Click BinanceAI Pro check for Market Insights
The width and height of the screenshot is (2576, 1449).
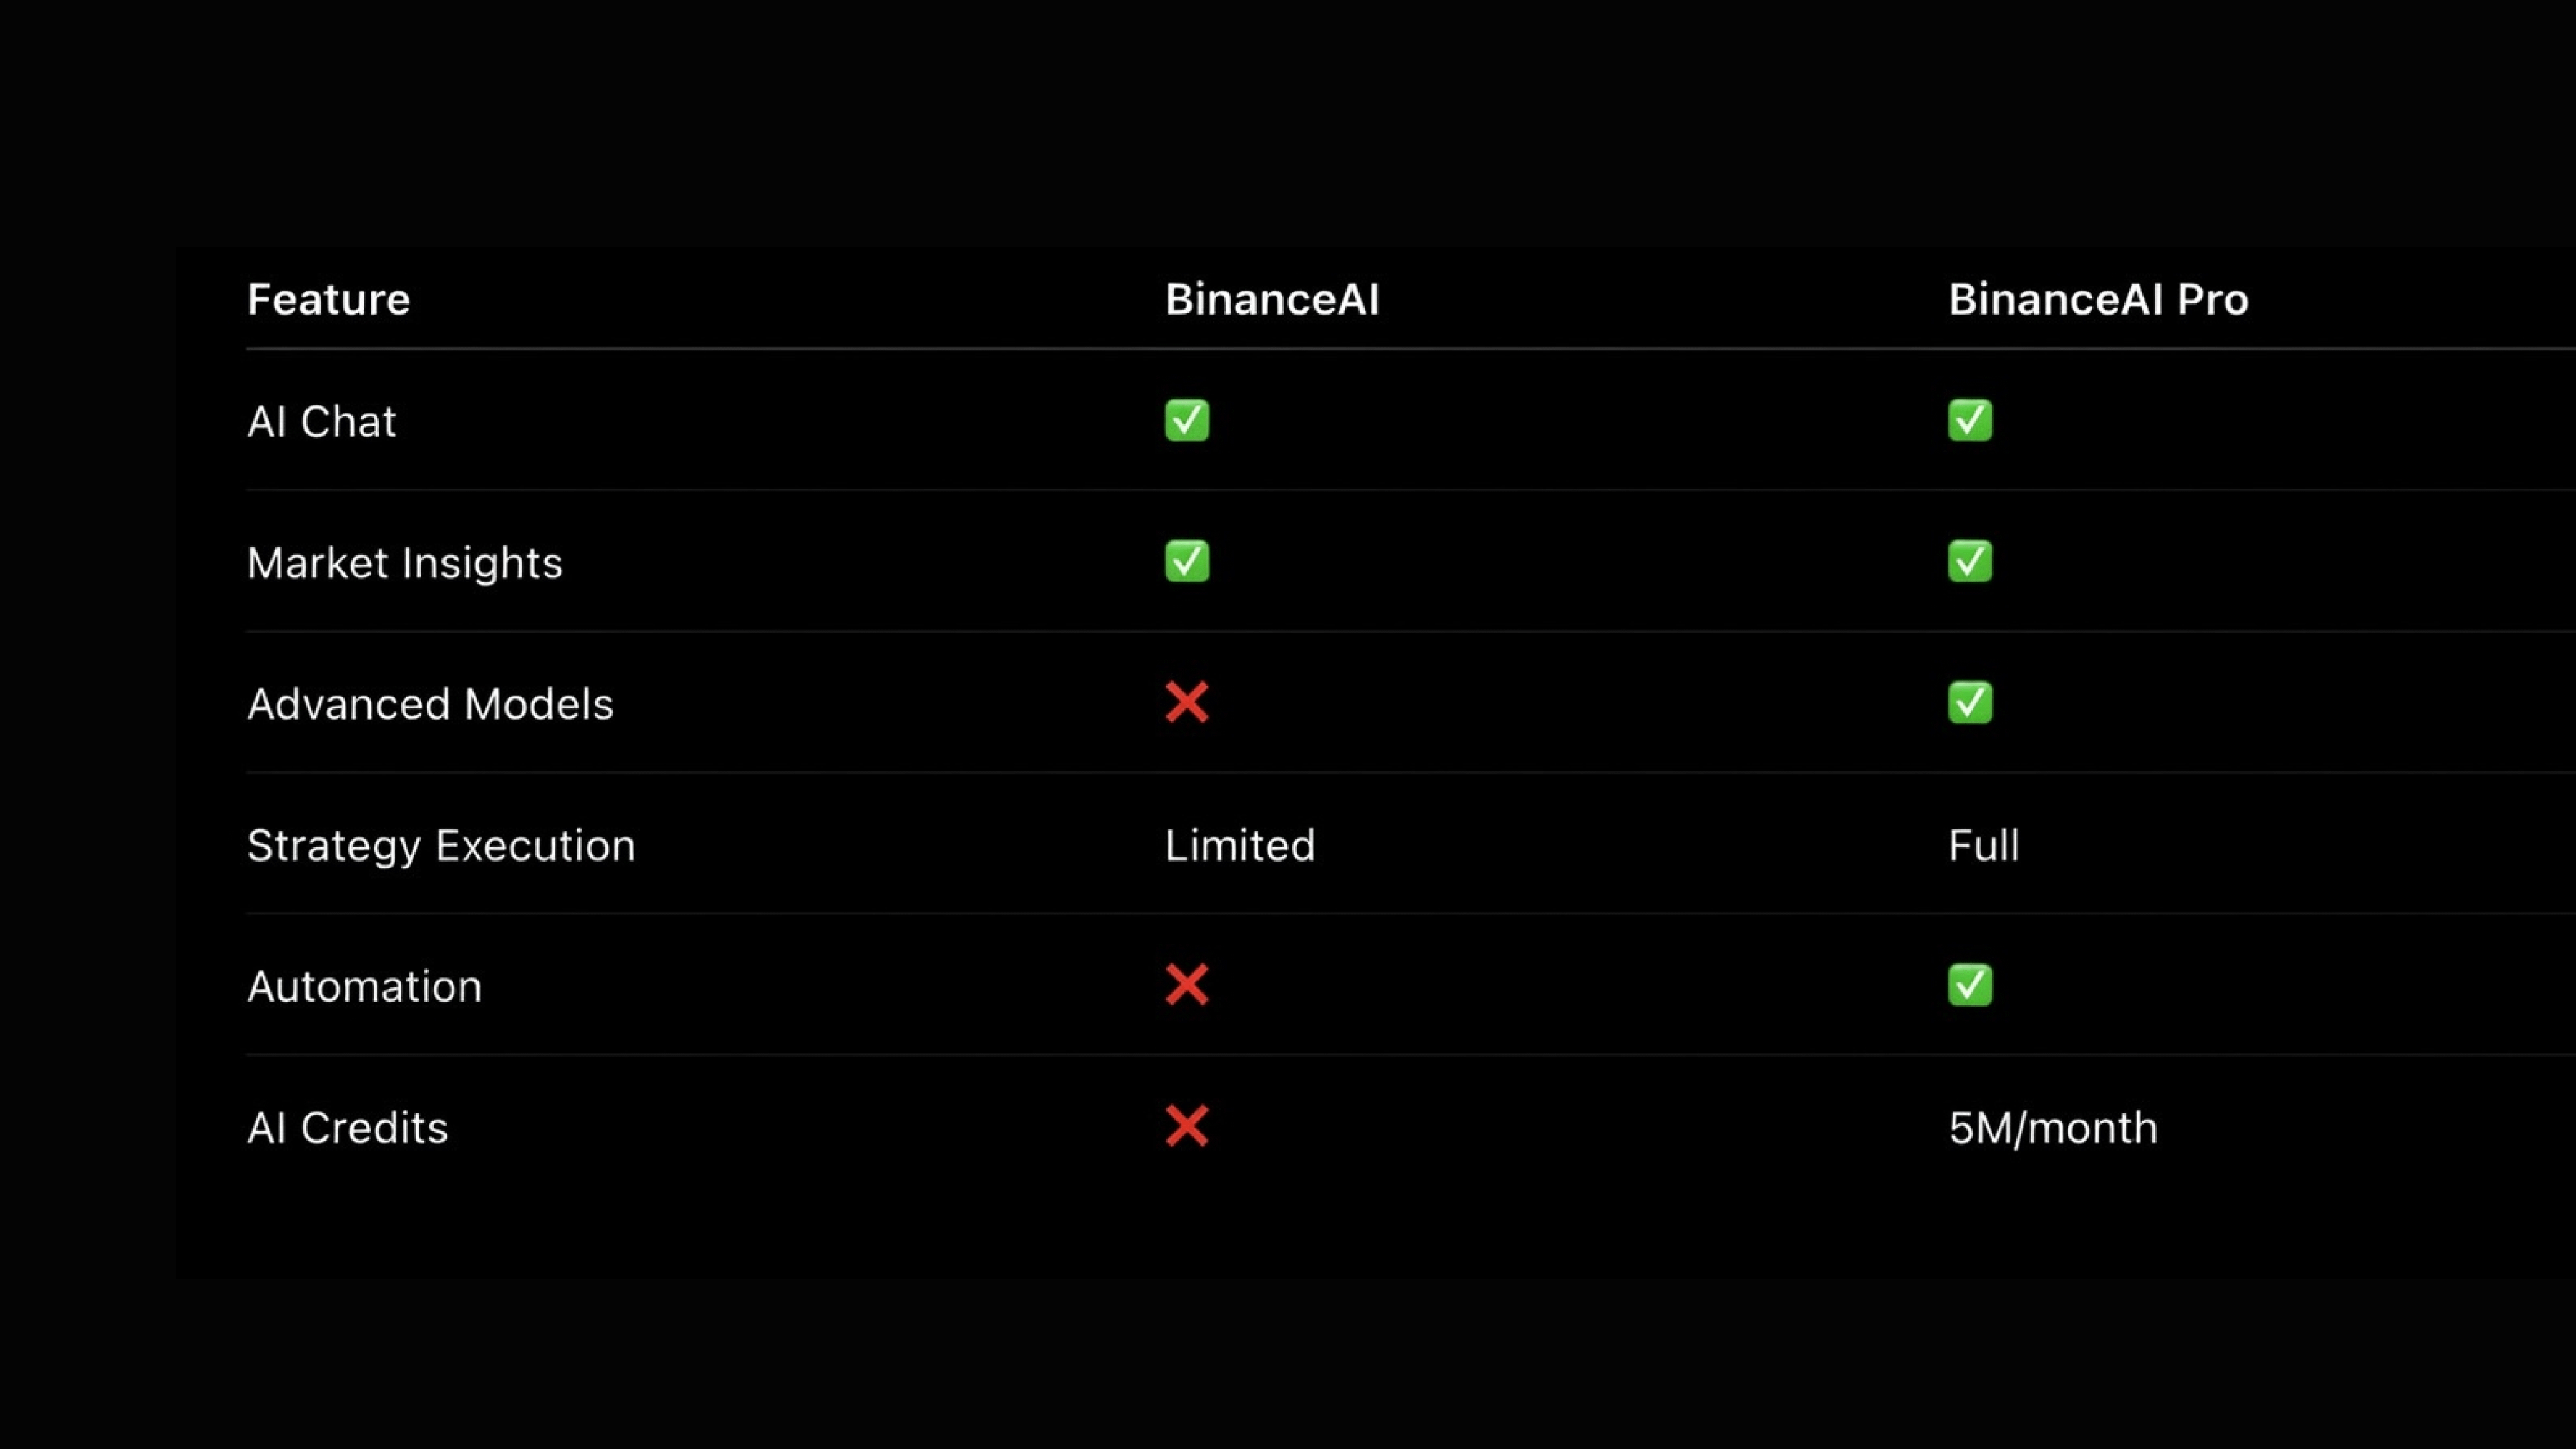[x=1970, y=561]
